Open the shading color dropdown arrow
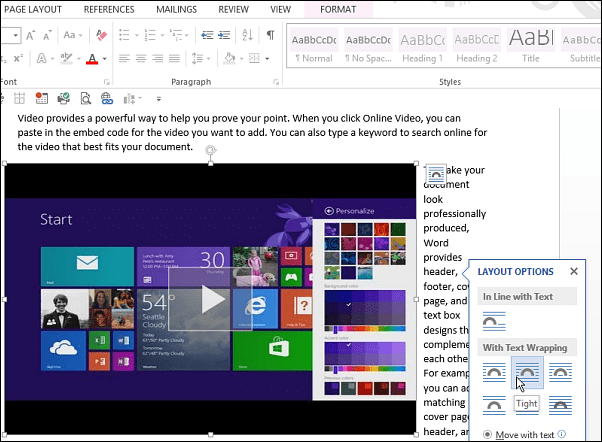The height and width of the screenshot is (442, 602). point(241,59)
